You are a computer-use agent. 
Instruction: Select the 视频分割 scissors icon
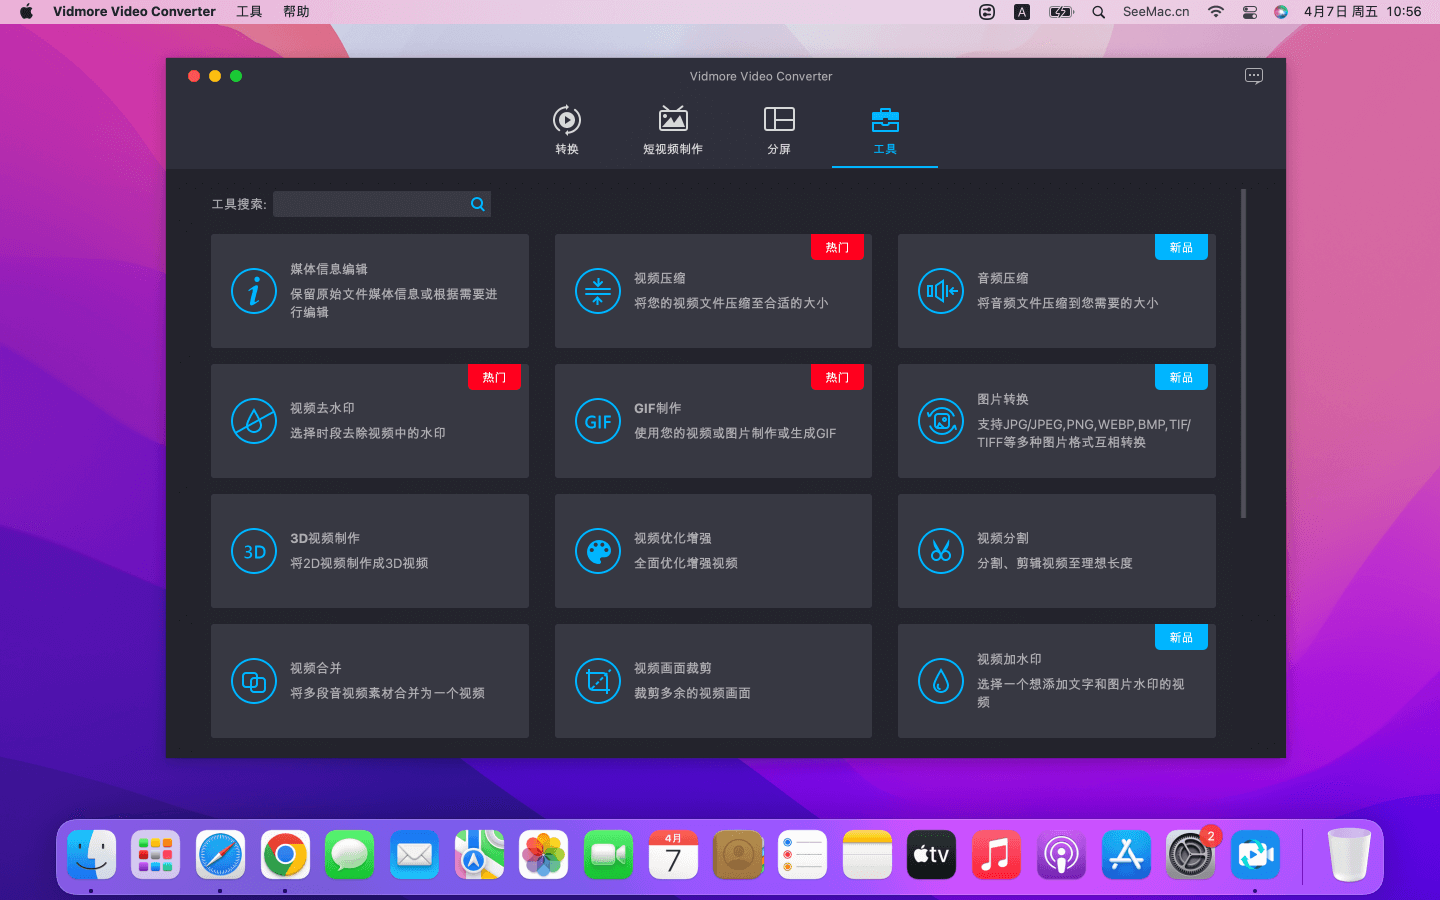(x=941, y=551)
